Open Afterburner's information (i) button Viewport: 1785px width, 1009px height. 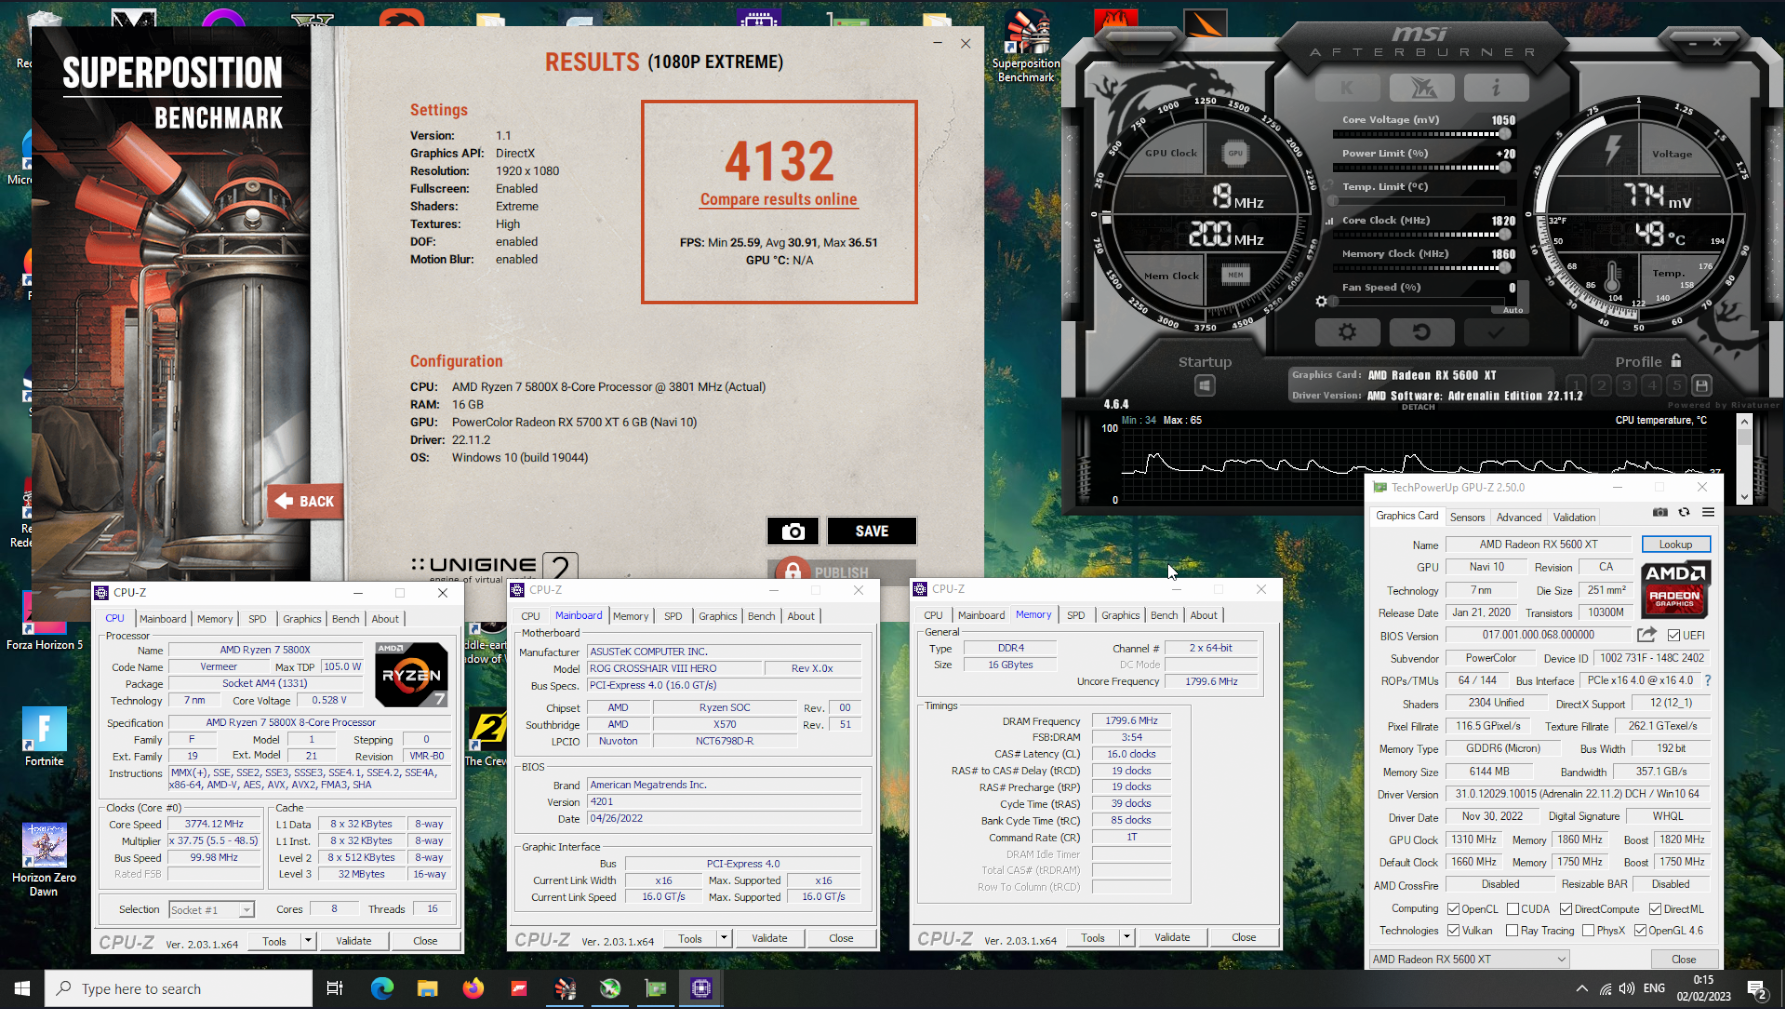pyautogui.click(x=1496, y=88)
